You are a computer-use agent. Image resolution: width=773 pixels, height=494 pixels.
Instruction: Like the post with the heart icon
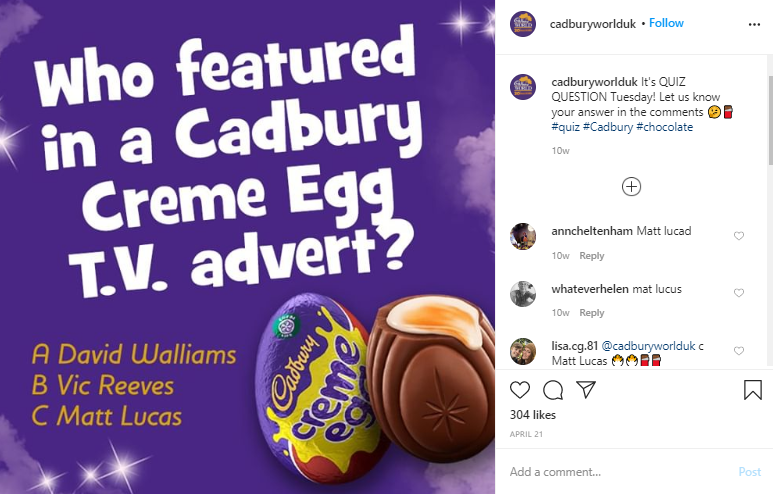[520, 390]
